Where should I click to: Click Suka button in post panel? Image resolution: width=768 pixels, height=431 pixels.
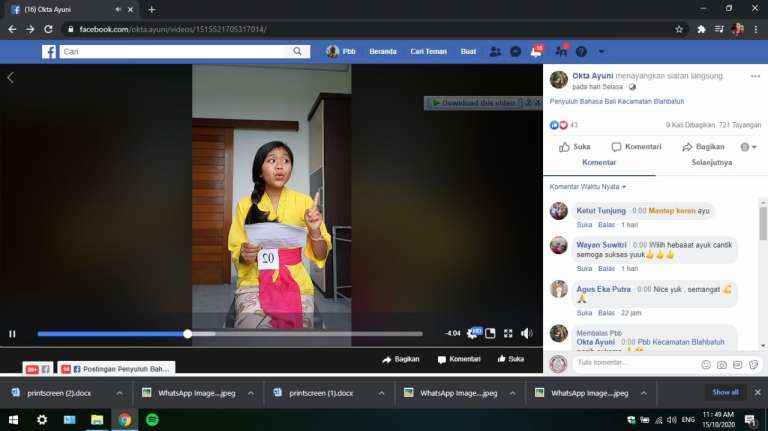[x=575, y=146]
